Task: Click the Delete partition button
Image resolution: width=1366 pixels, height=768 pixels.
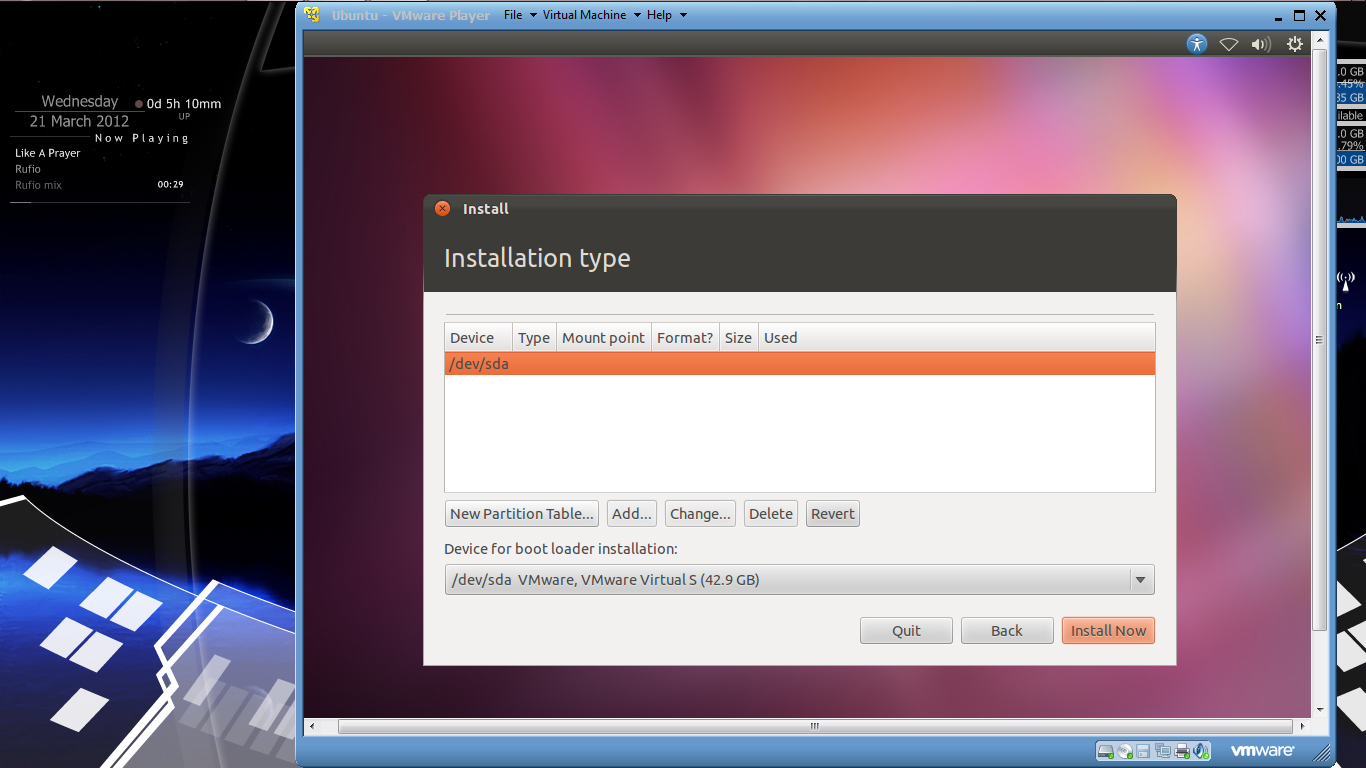Action: coord(771,514)
